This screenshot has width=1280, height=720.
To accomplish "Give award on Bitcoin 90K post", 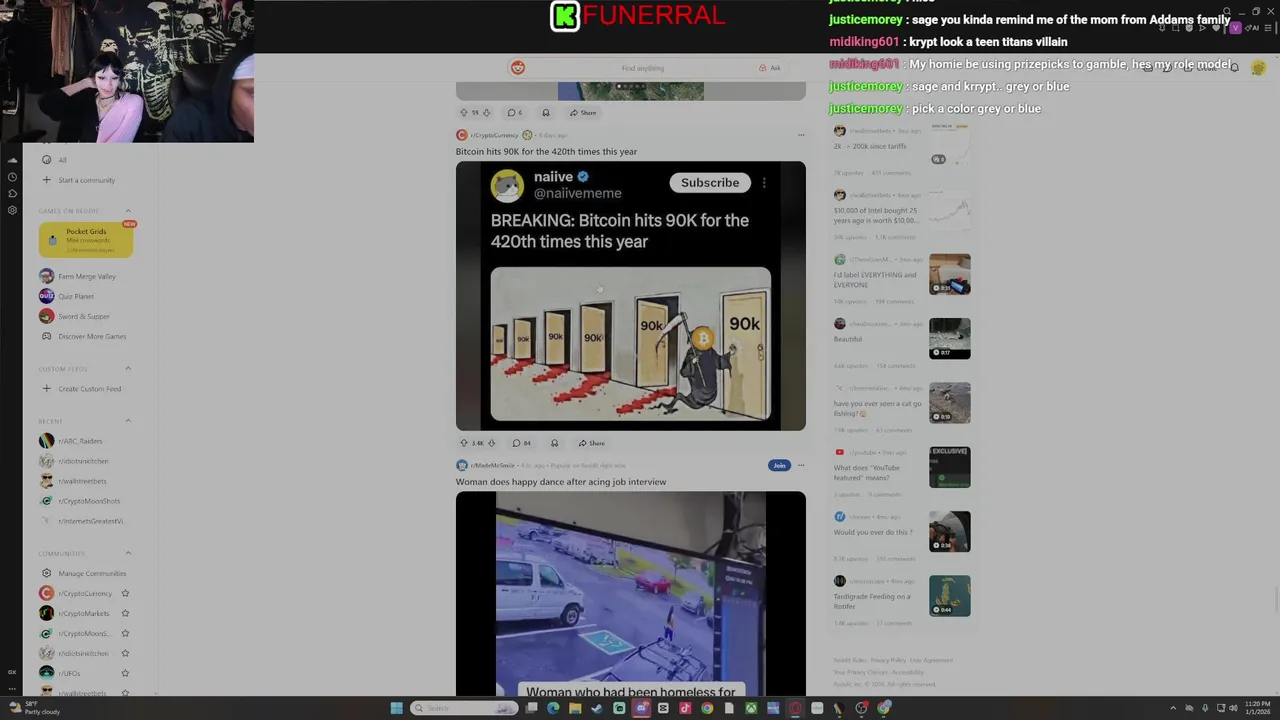I will tap(554, 443).
